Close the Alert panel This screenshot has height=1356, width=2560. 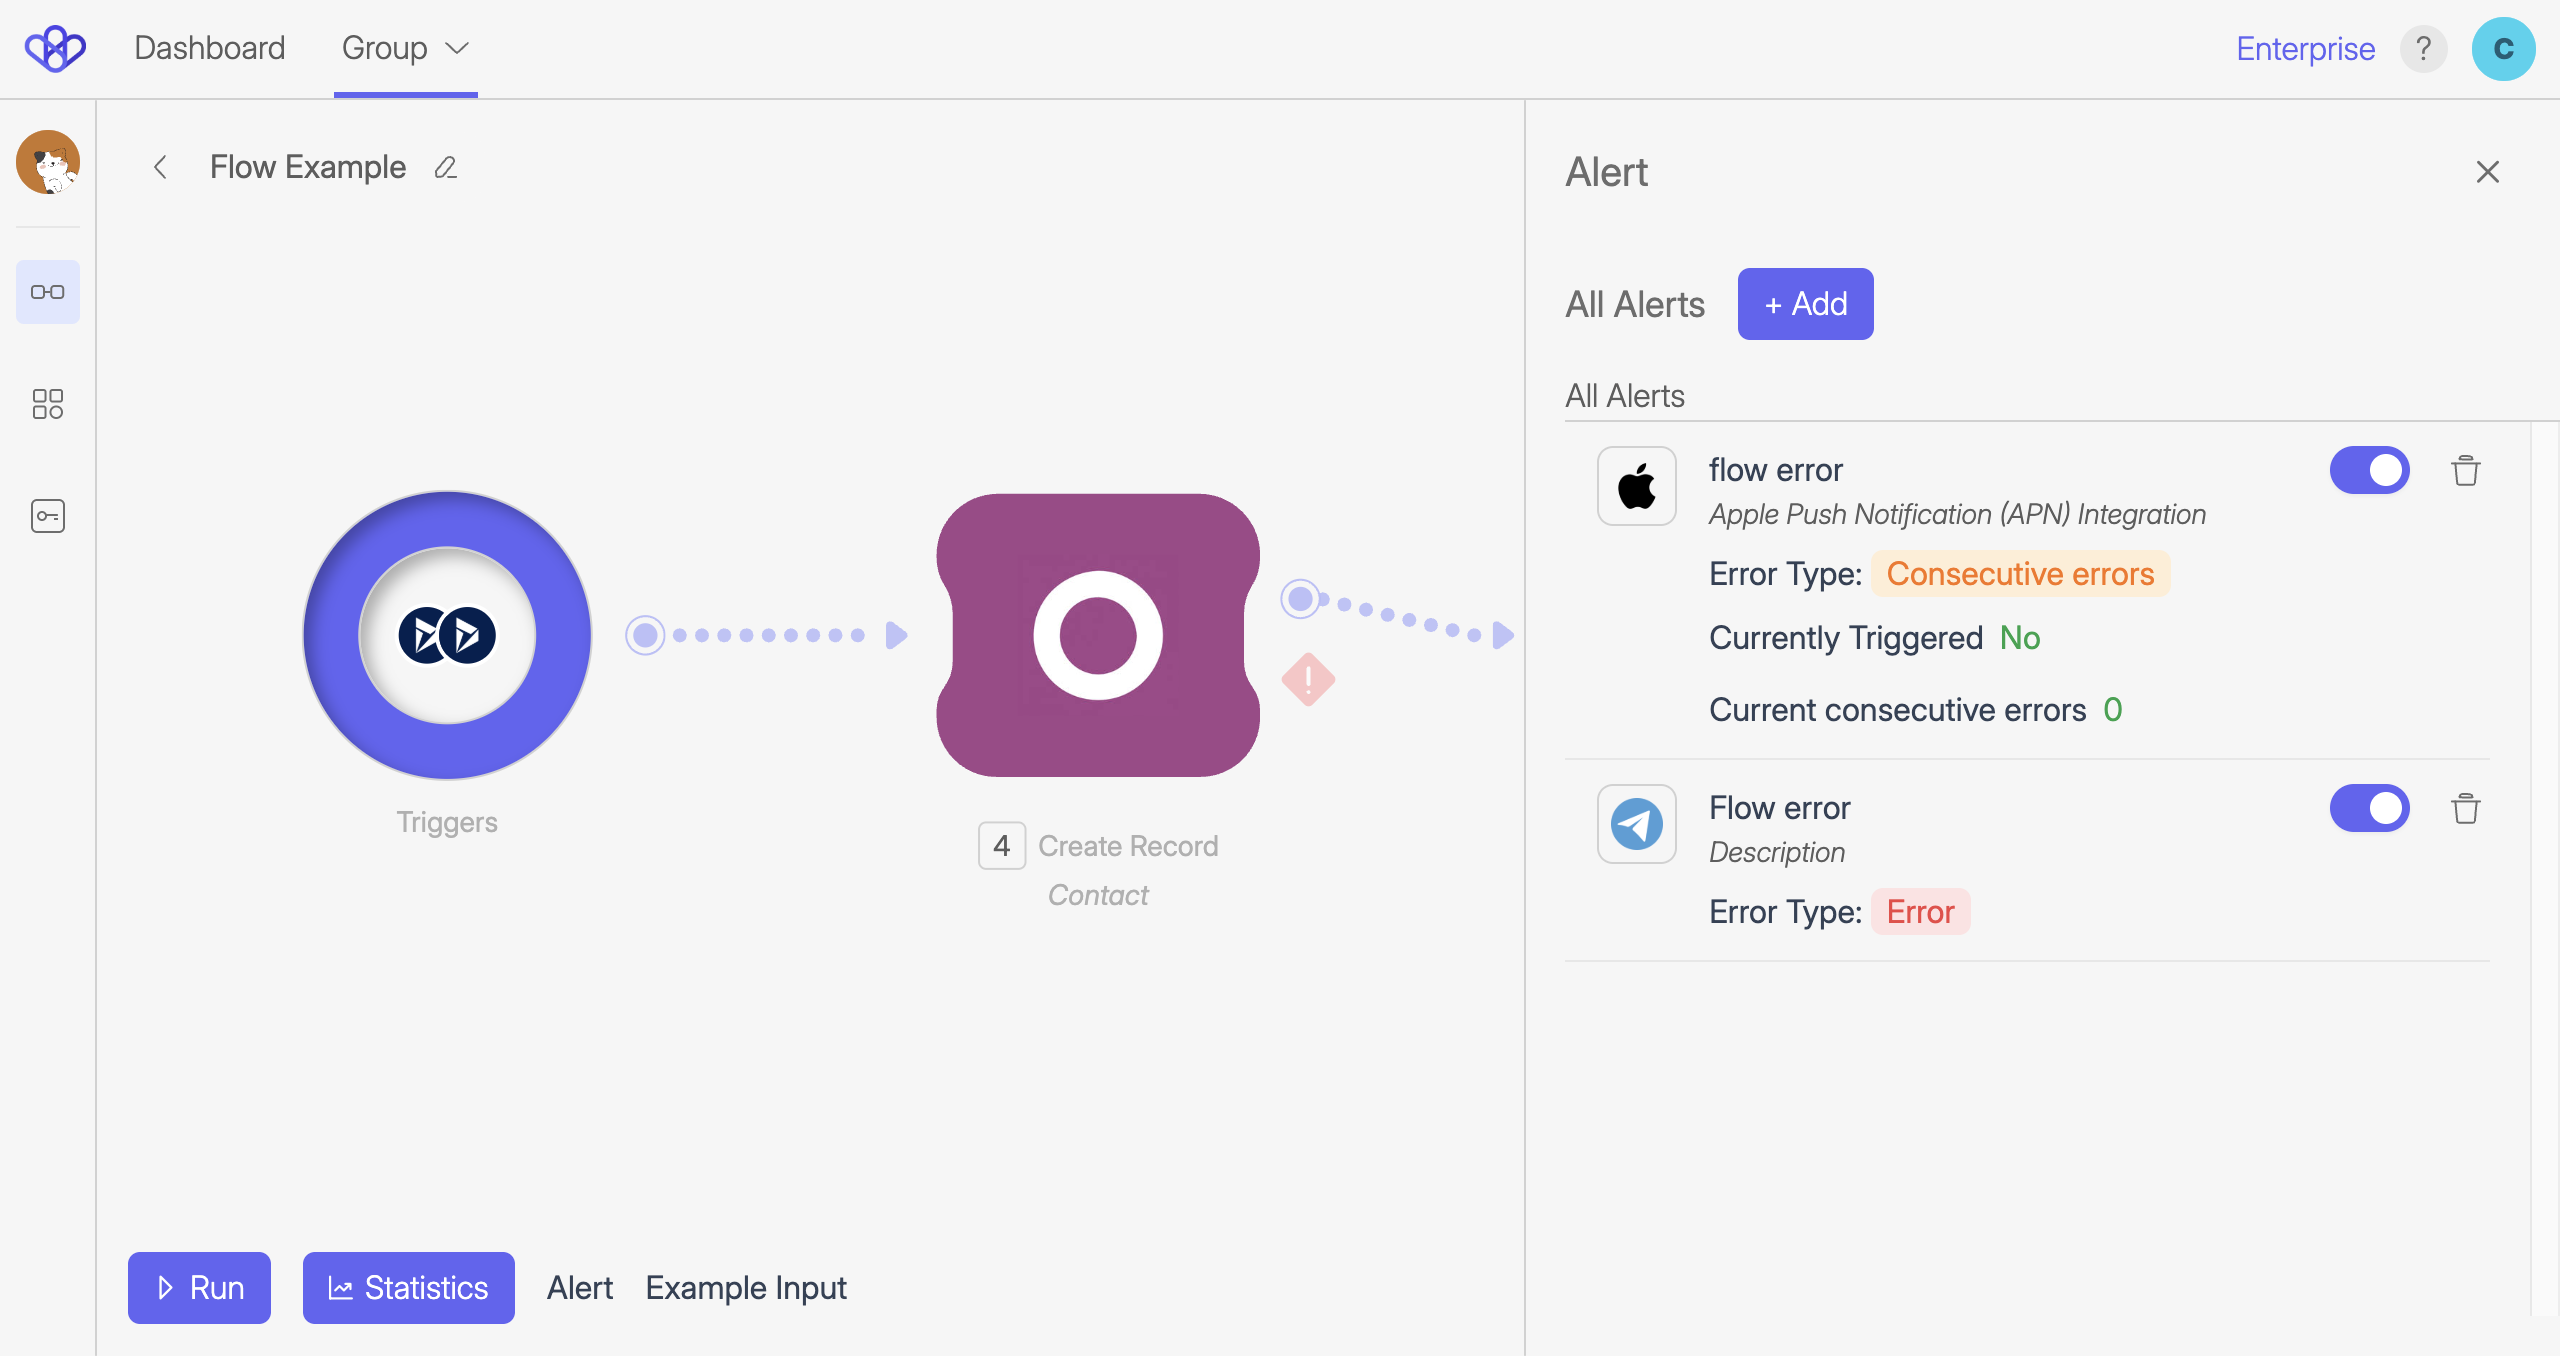pos(2487,172)
